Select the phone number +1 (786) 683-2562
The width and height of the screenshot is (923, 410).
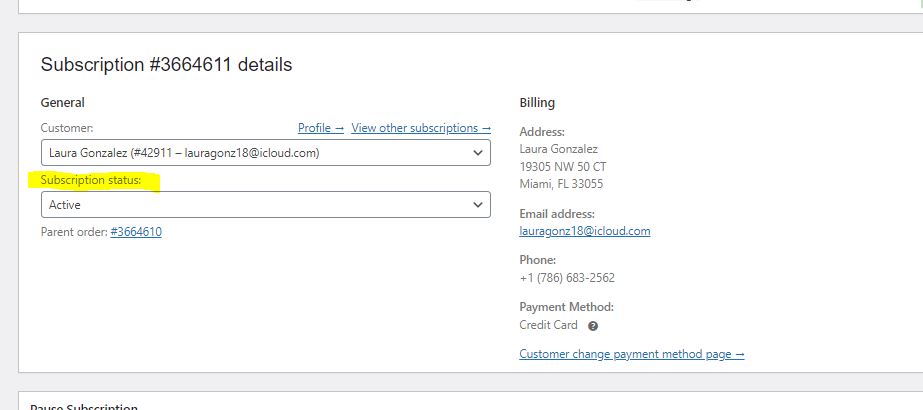[x=567, y=278]
